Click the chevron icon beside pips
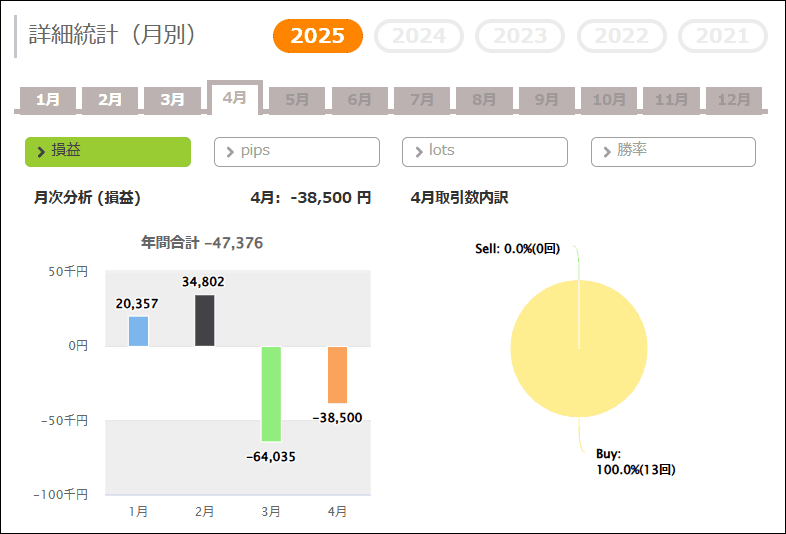This screenshot has width=786, height=534. click(230, 152)
